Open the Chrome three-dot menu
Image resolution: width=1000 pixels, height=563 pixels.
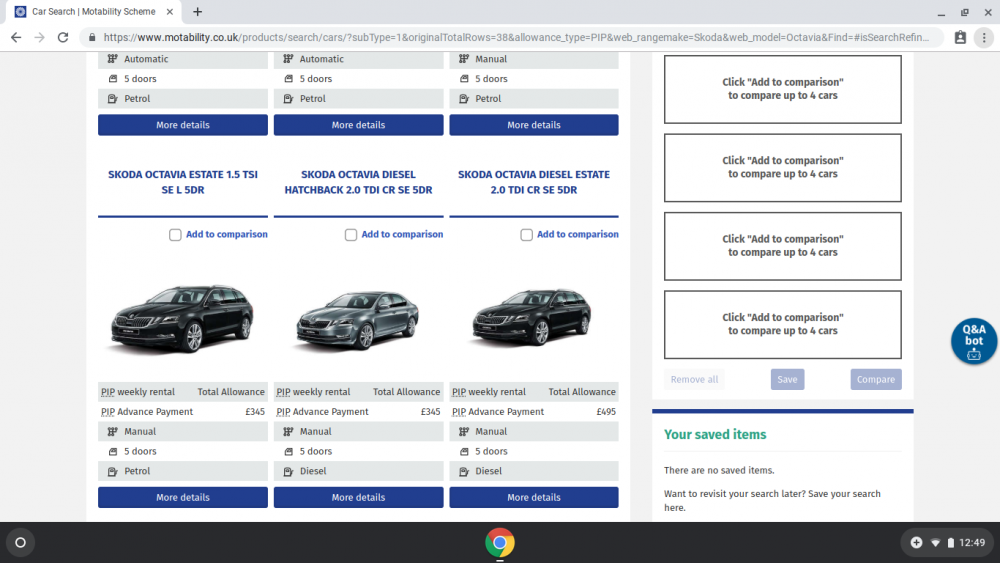984,38
